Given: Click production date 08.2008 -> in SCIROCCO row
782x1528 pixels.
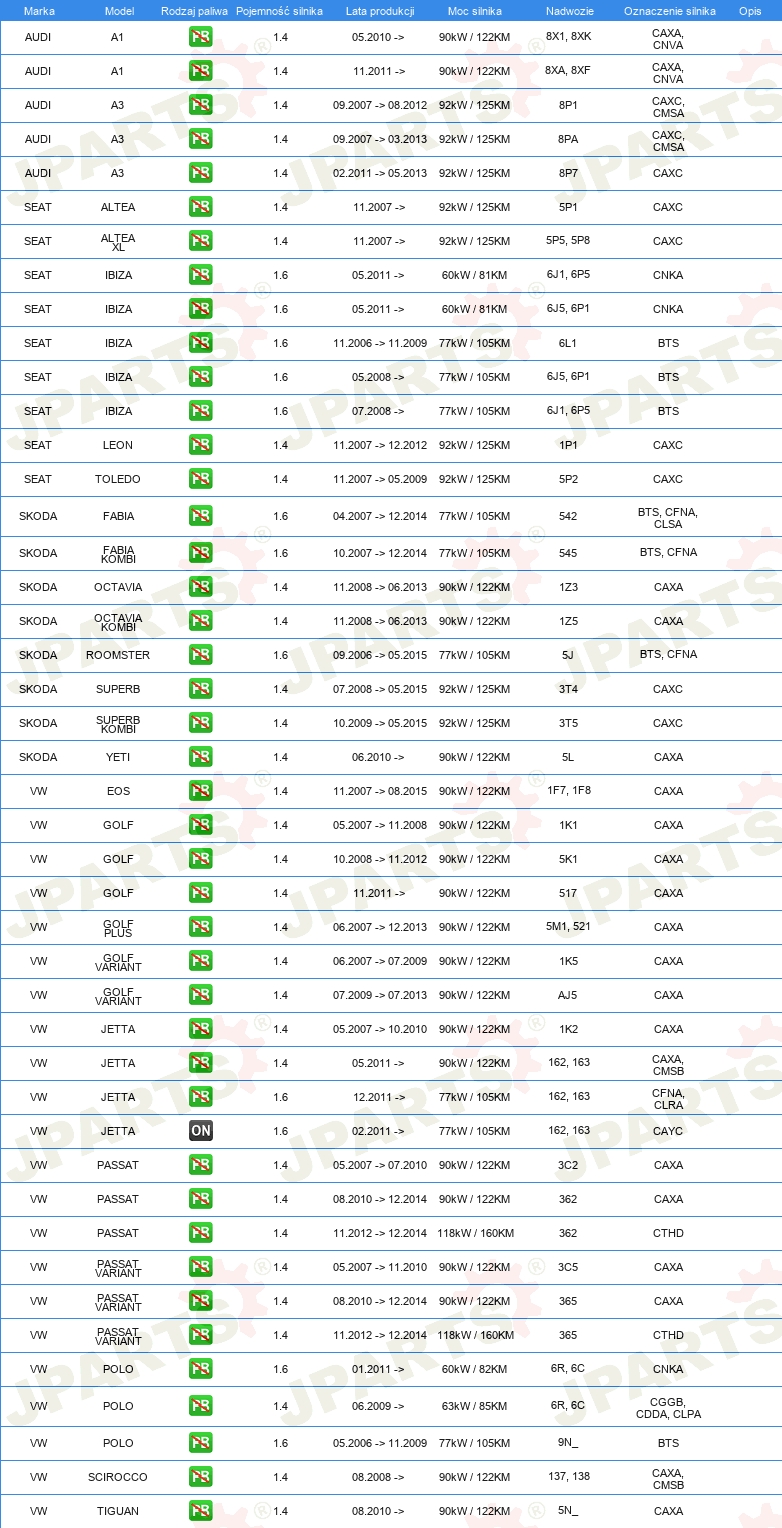Looking at the screenshot, I should coord(379,1477).
